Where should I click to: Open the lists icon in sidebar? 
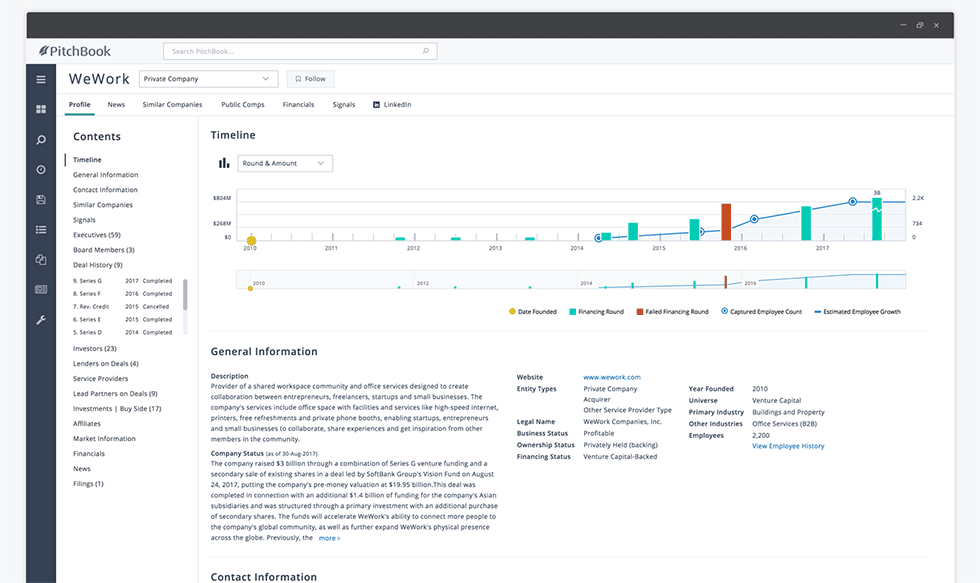[41, 229]
